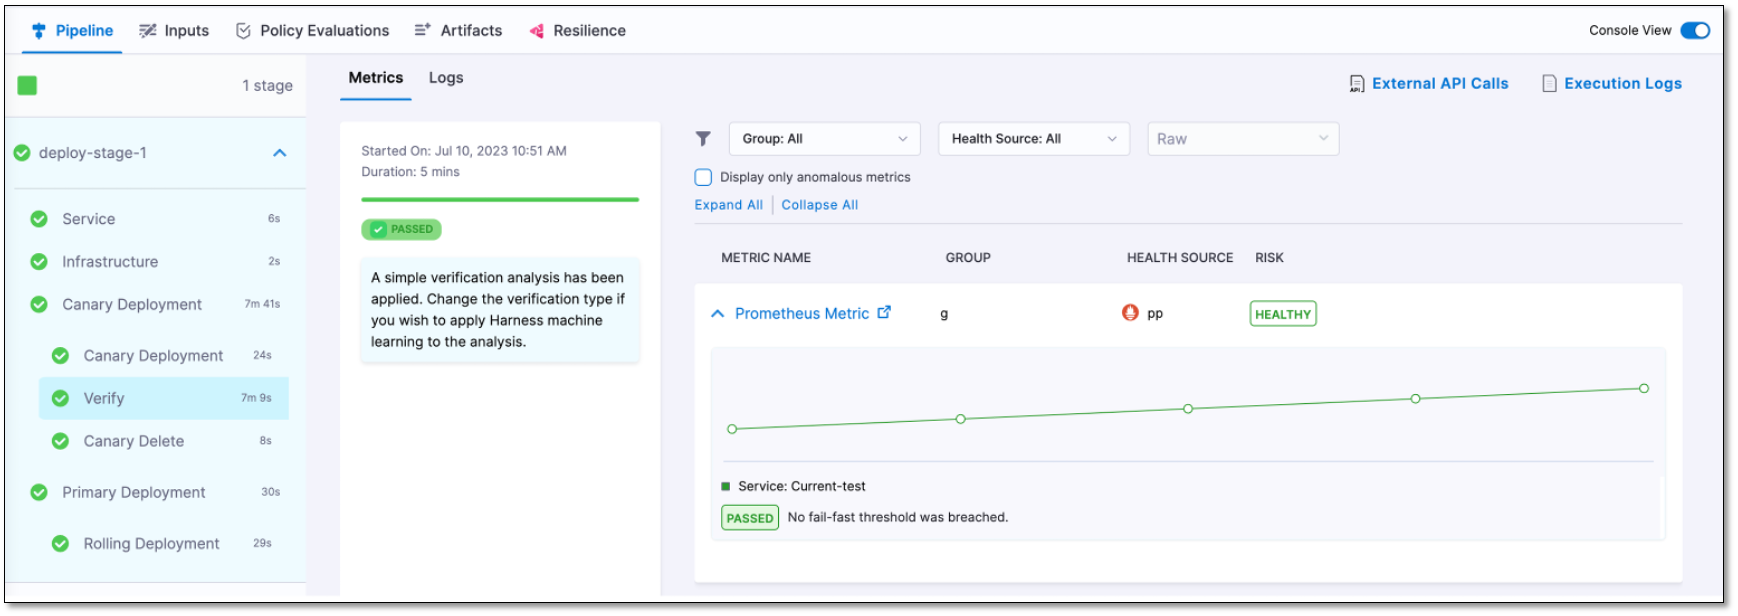Click the external link icon beside Prometheus Metric
The width and height of the screenshot is (1738, 616).
coord(884,313)
